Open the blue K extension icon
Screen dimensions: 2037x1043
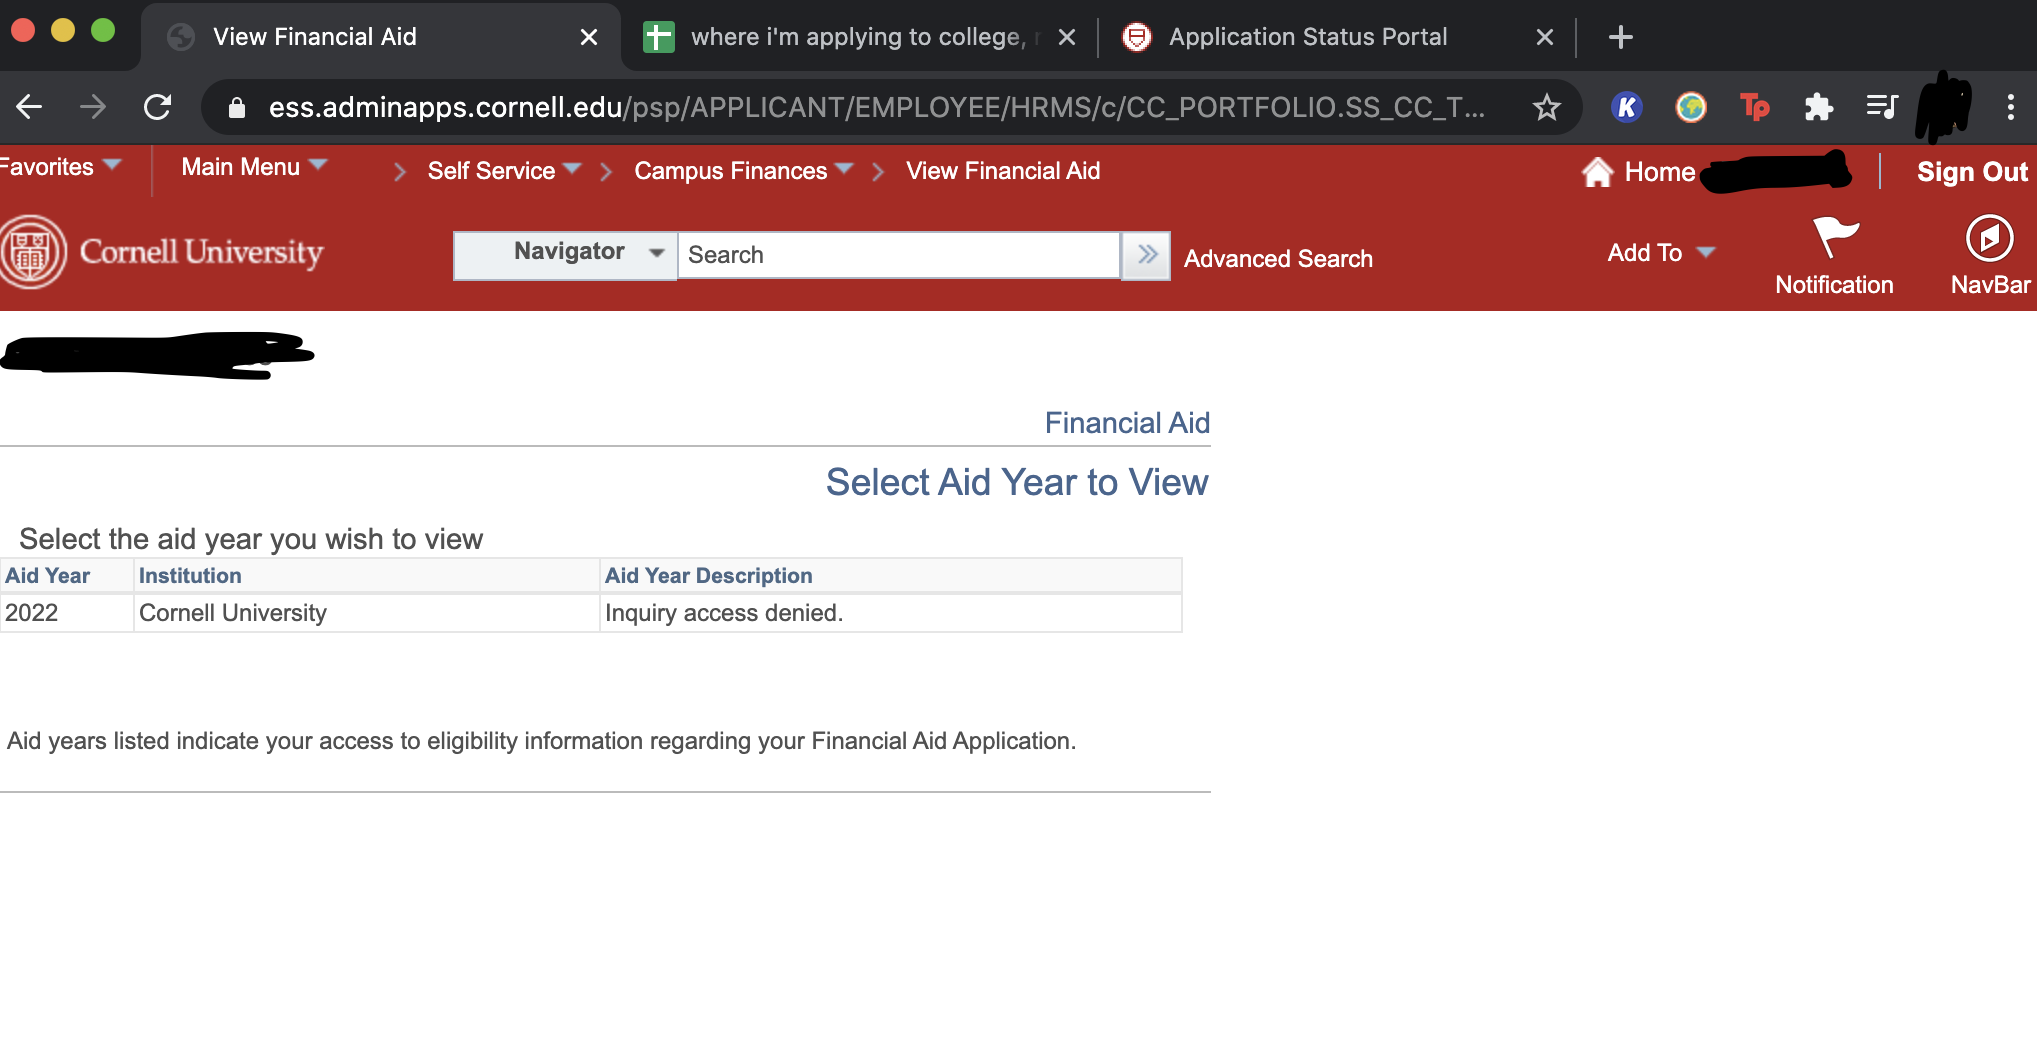click(x=1627, y=107)
